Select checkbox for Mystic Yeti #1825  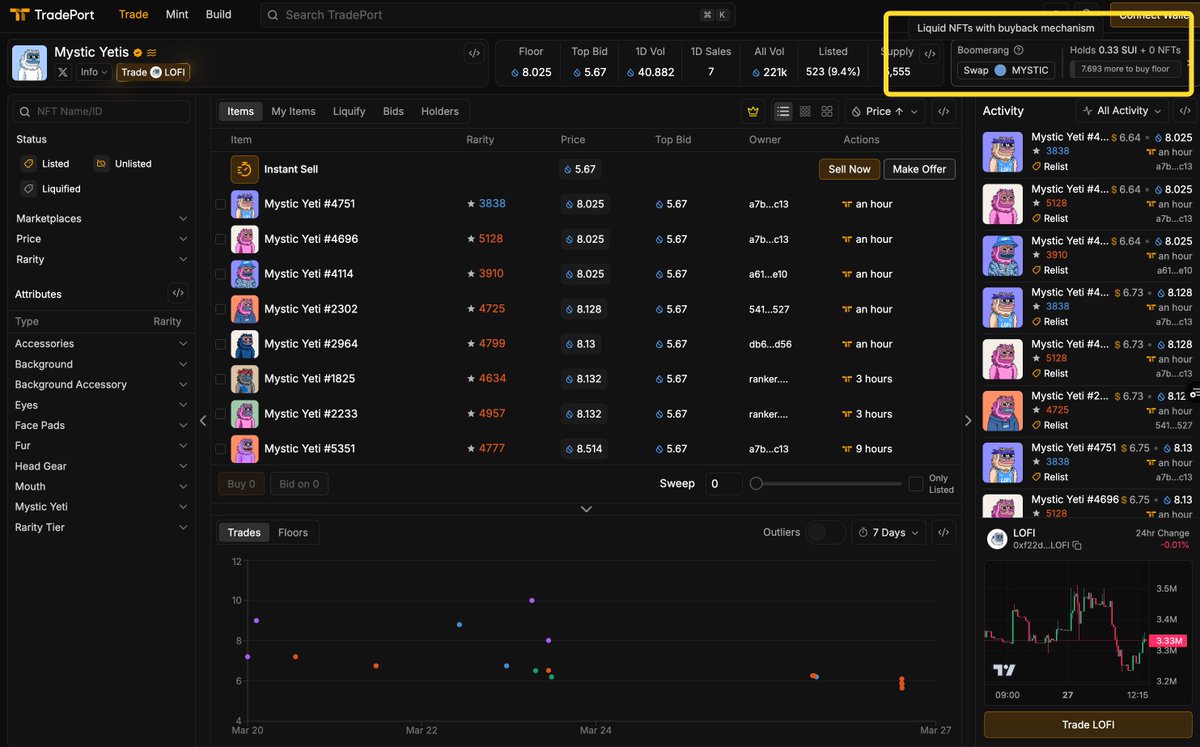point(220,379)
